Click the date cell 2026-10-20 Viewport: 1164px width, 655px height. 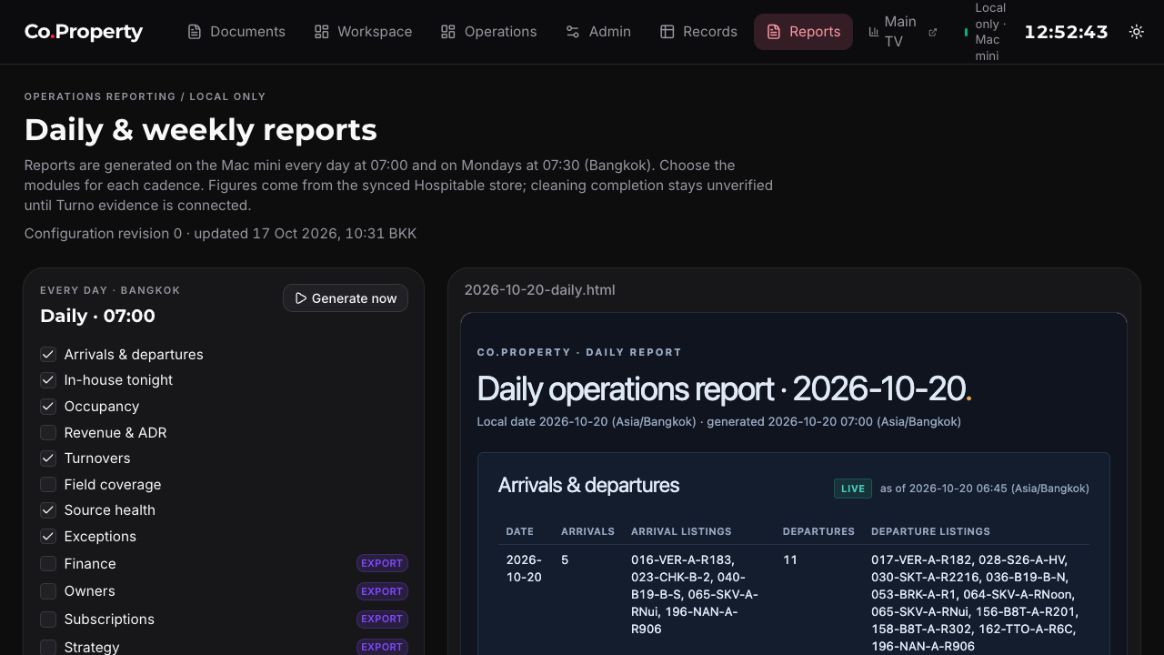[523, 569]
